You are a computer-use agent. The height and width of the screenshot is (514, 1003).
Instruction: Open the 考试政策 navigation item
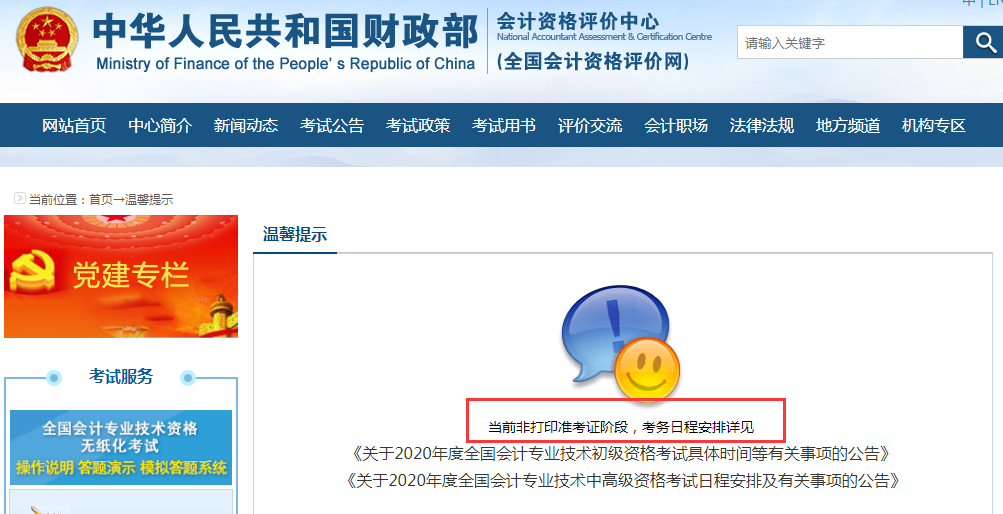[x=418, y=126]
